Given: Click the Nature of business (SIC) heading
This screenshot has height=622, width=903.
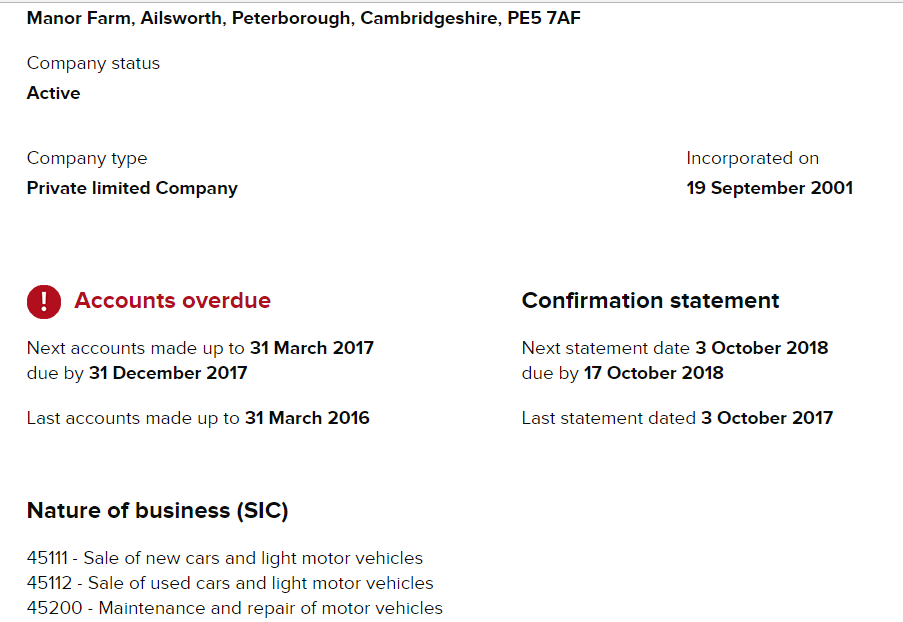Looking at the screenshot, I should (x=157, y=511).
